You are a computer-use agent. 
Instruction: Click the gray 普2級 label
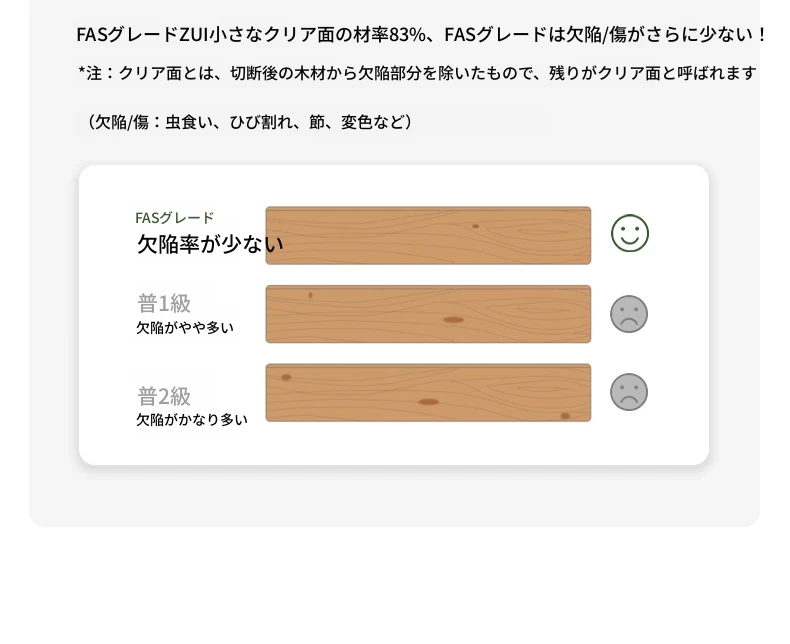[x=164, y=396]
